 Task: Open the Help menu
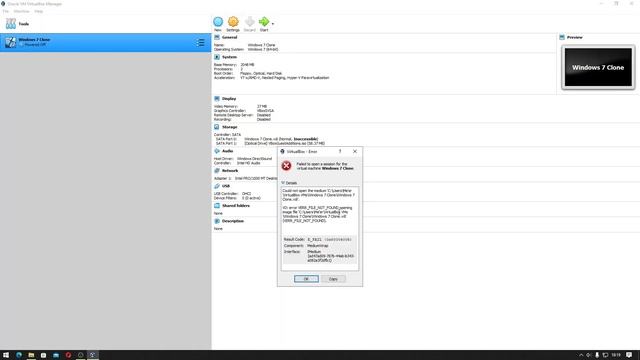click(38, 11)
